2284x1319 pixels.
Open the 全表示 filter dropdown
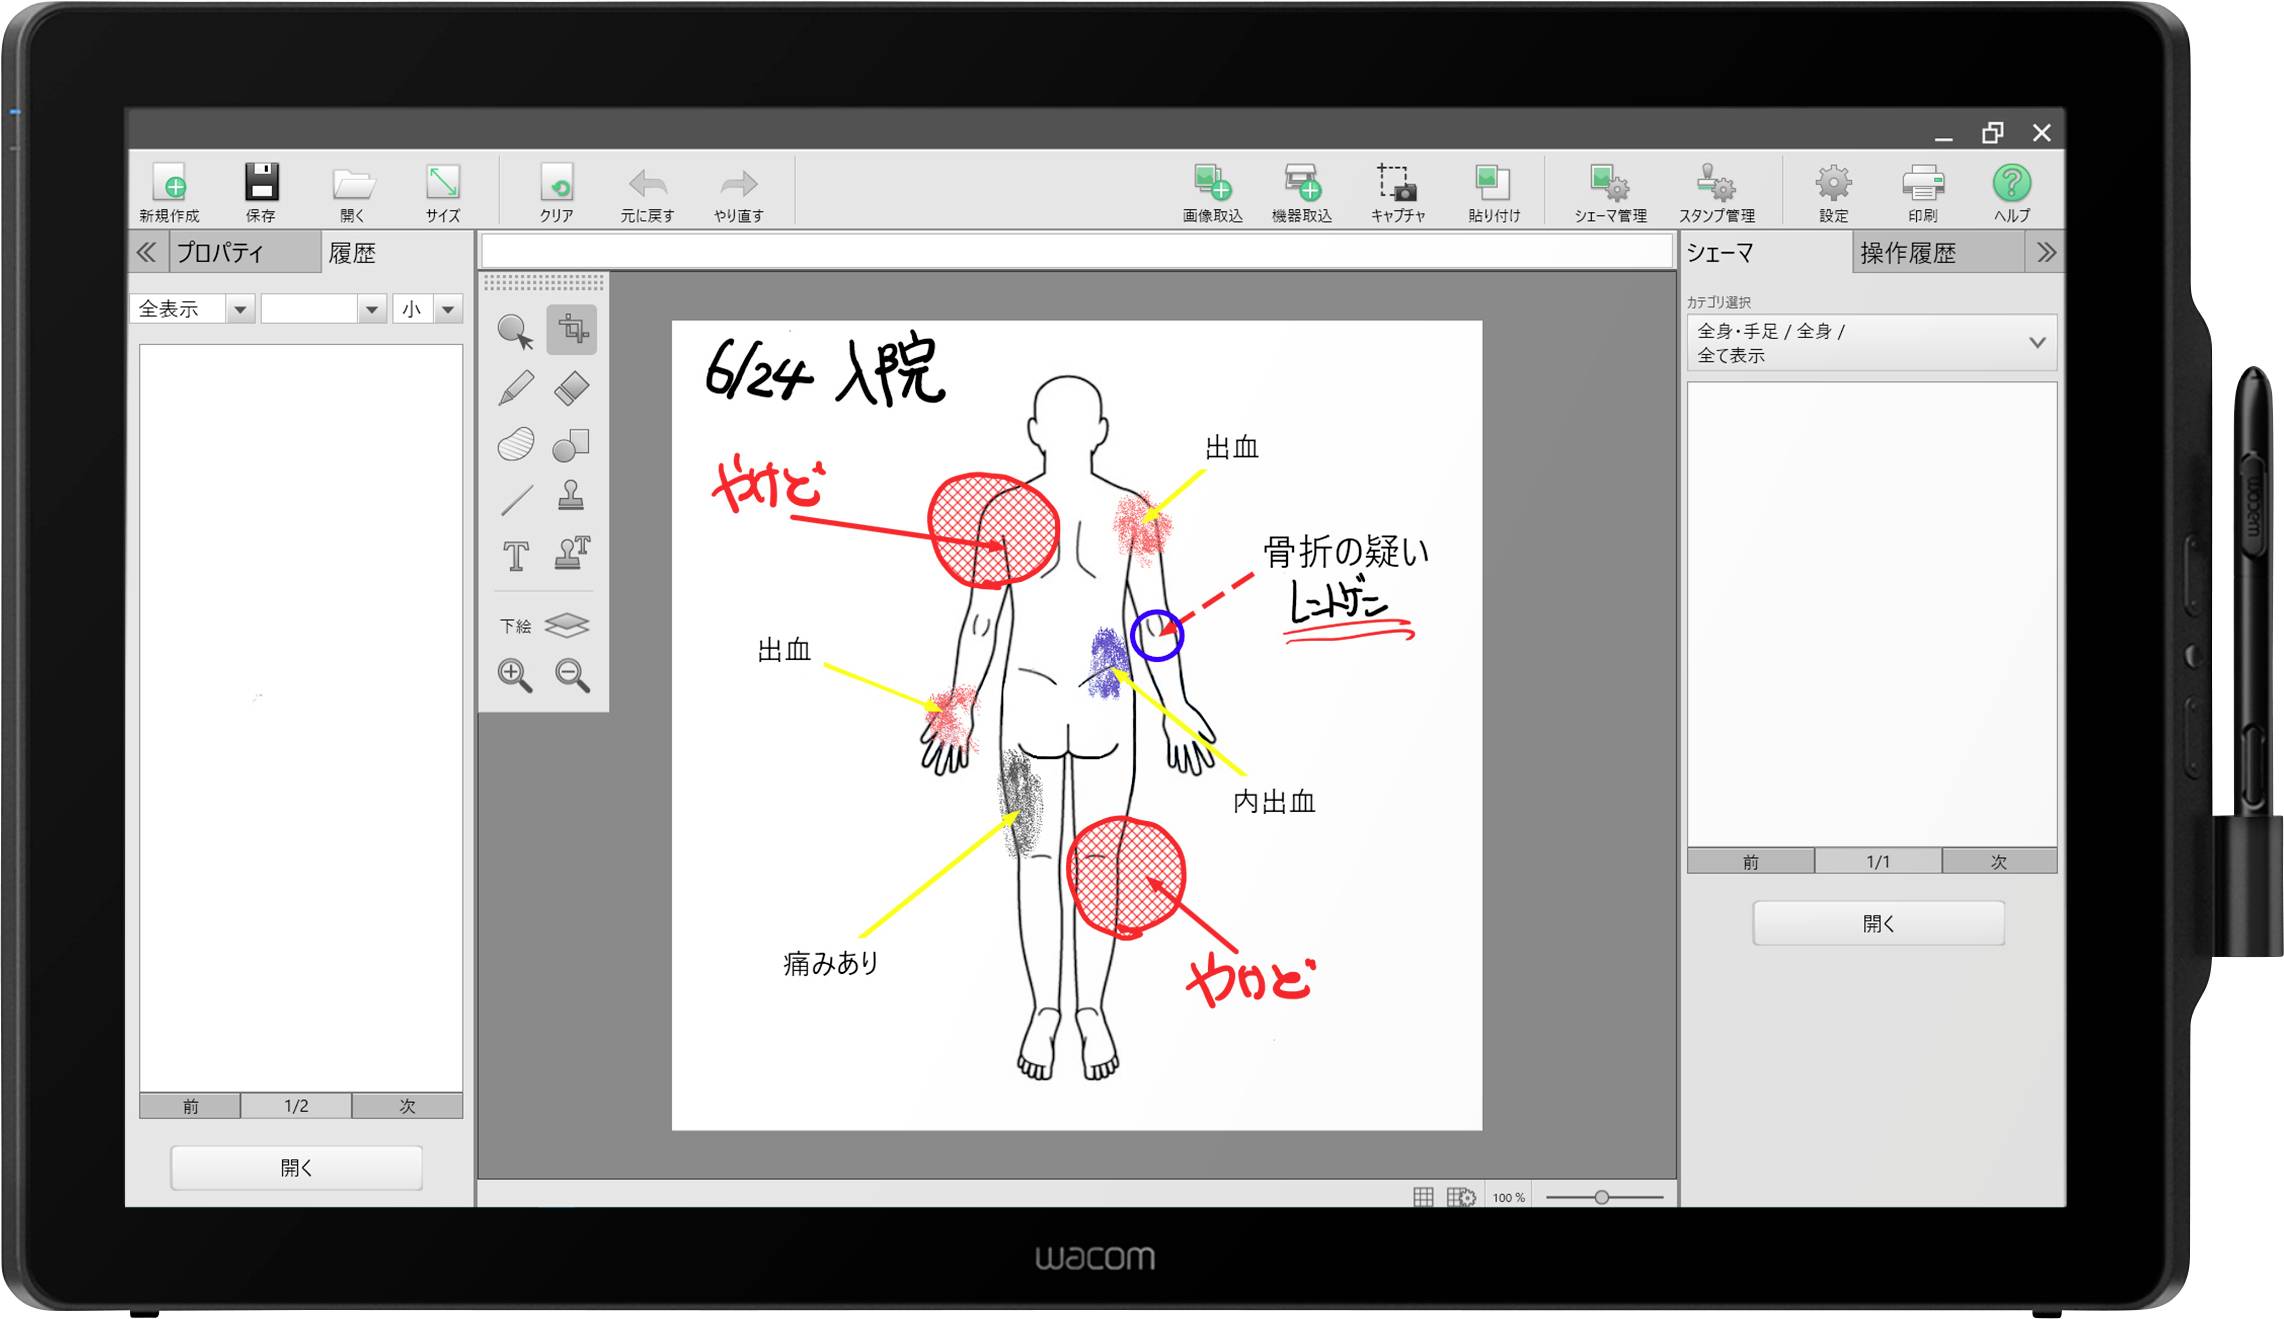[240, 309]
